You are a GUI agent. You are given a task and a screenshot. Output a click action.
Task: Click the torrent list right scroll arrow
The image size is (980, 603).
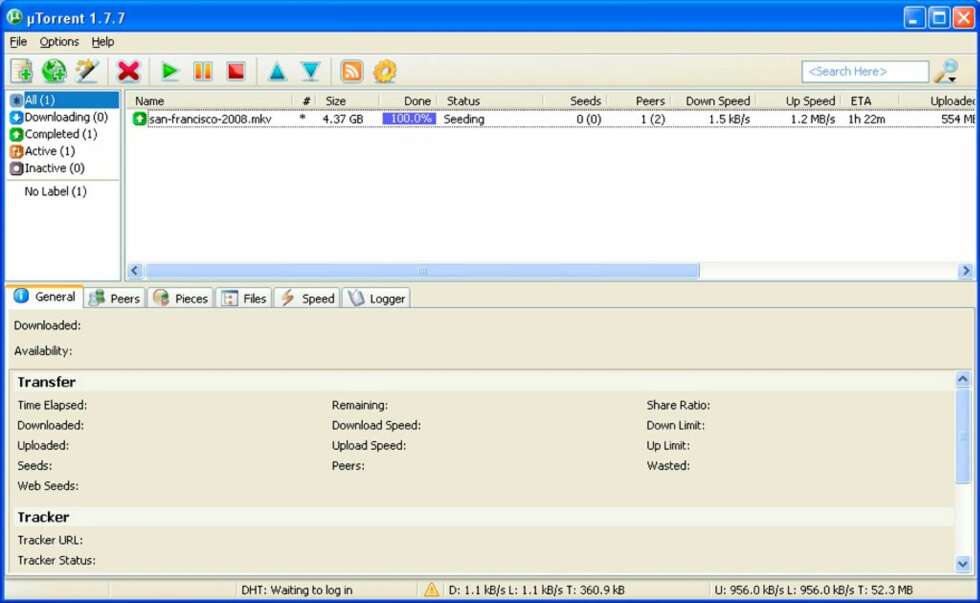point(966,271)
